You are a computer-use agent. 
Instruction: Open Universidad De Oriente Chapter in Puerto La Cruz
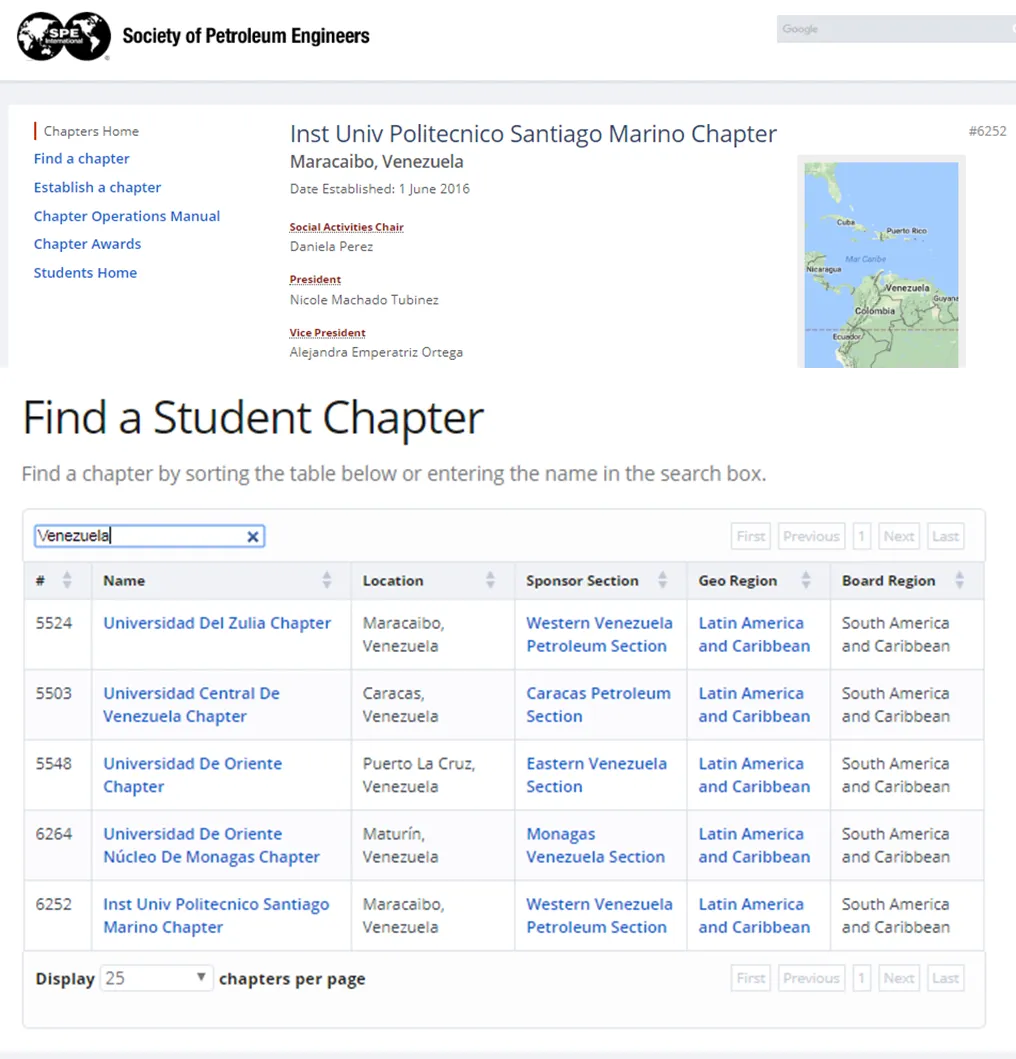(193, 775)
